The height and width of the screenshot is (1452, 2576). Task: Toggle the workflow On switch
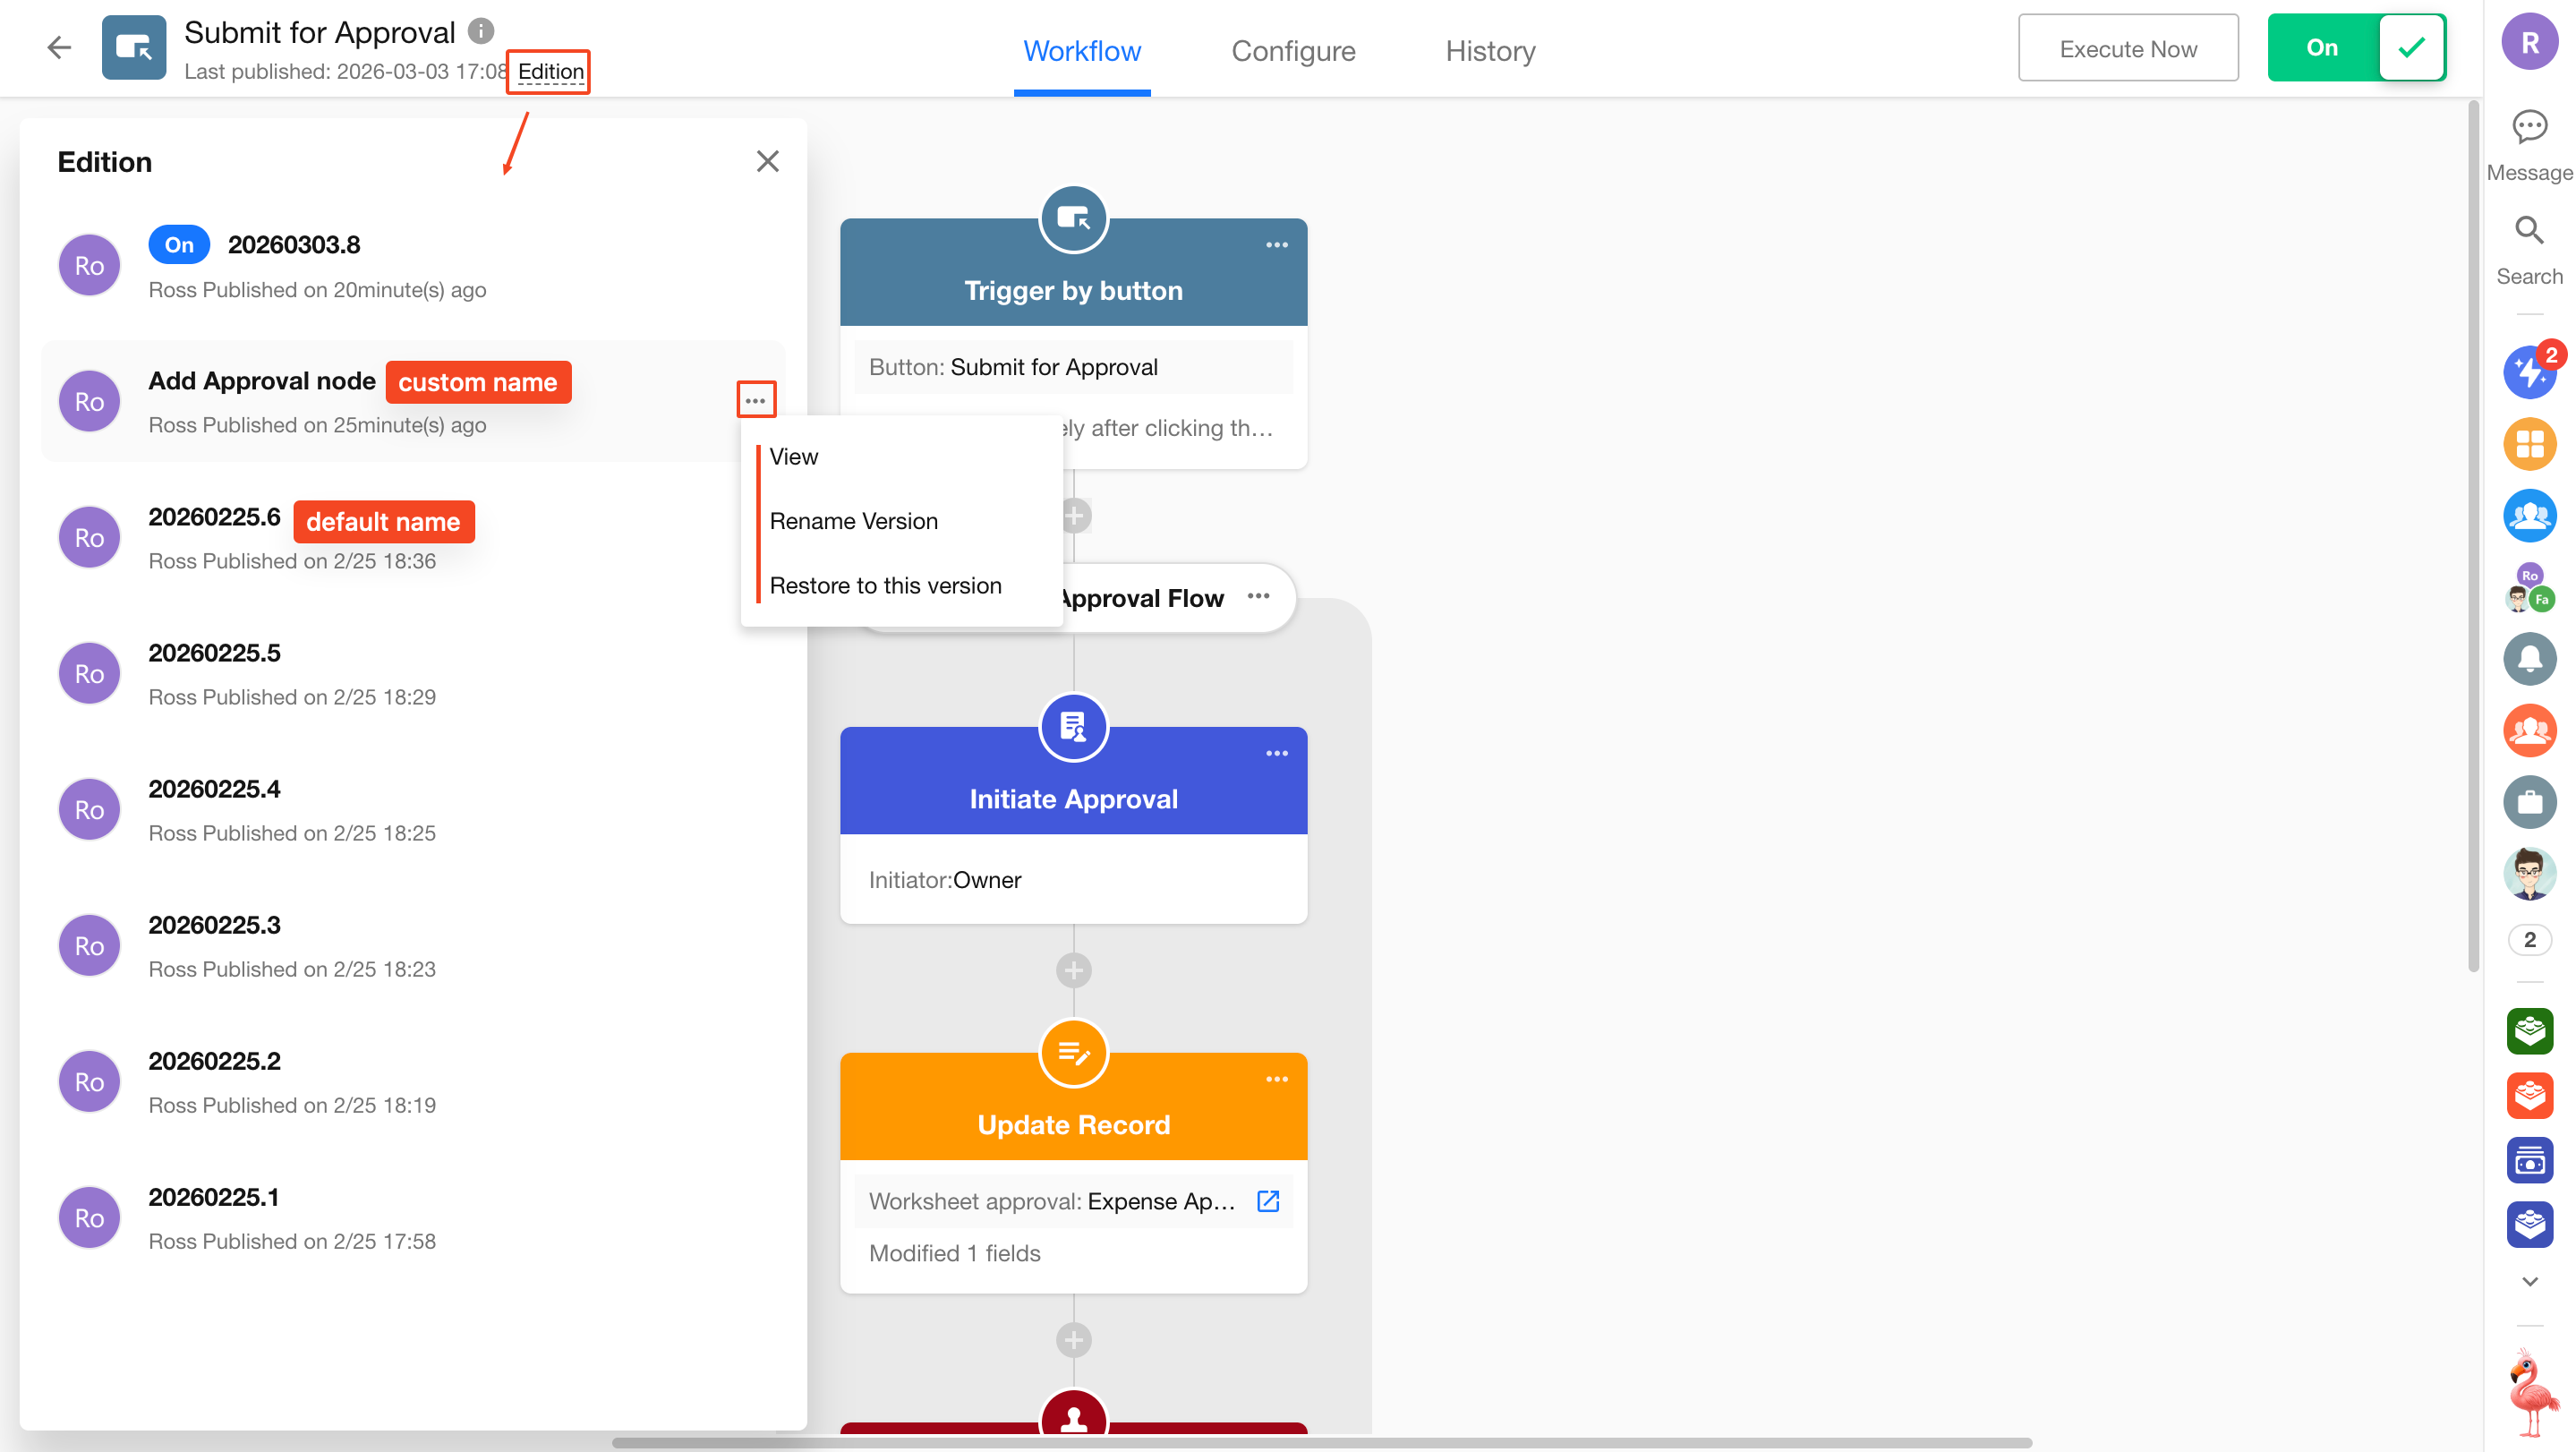(2356, 48)
